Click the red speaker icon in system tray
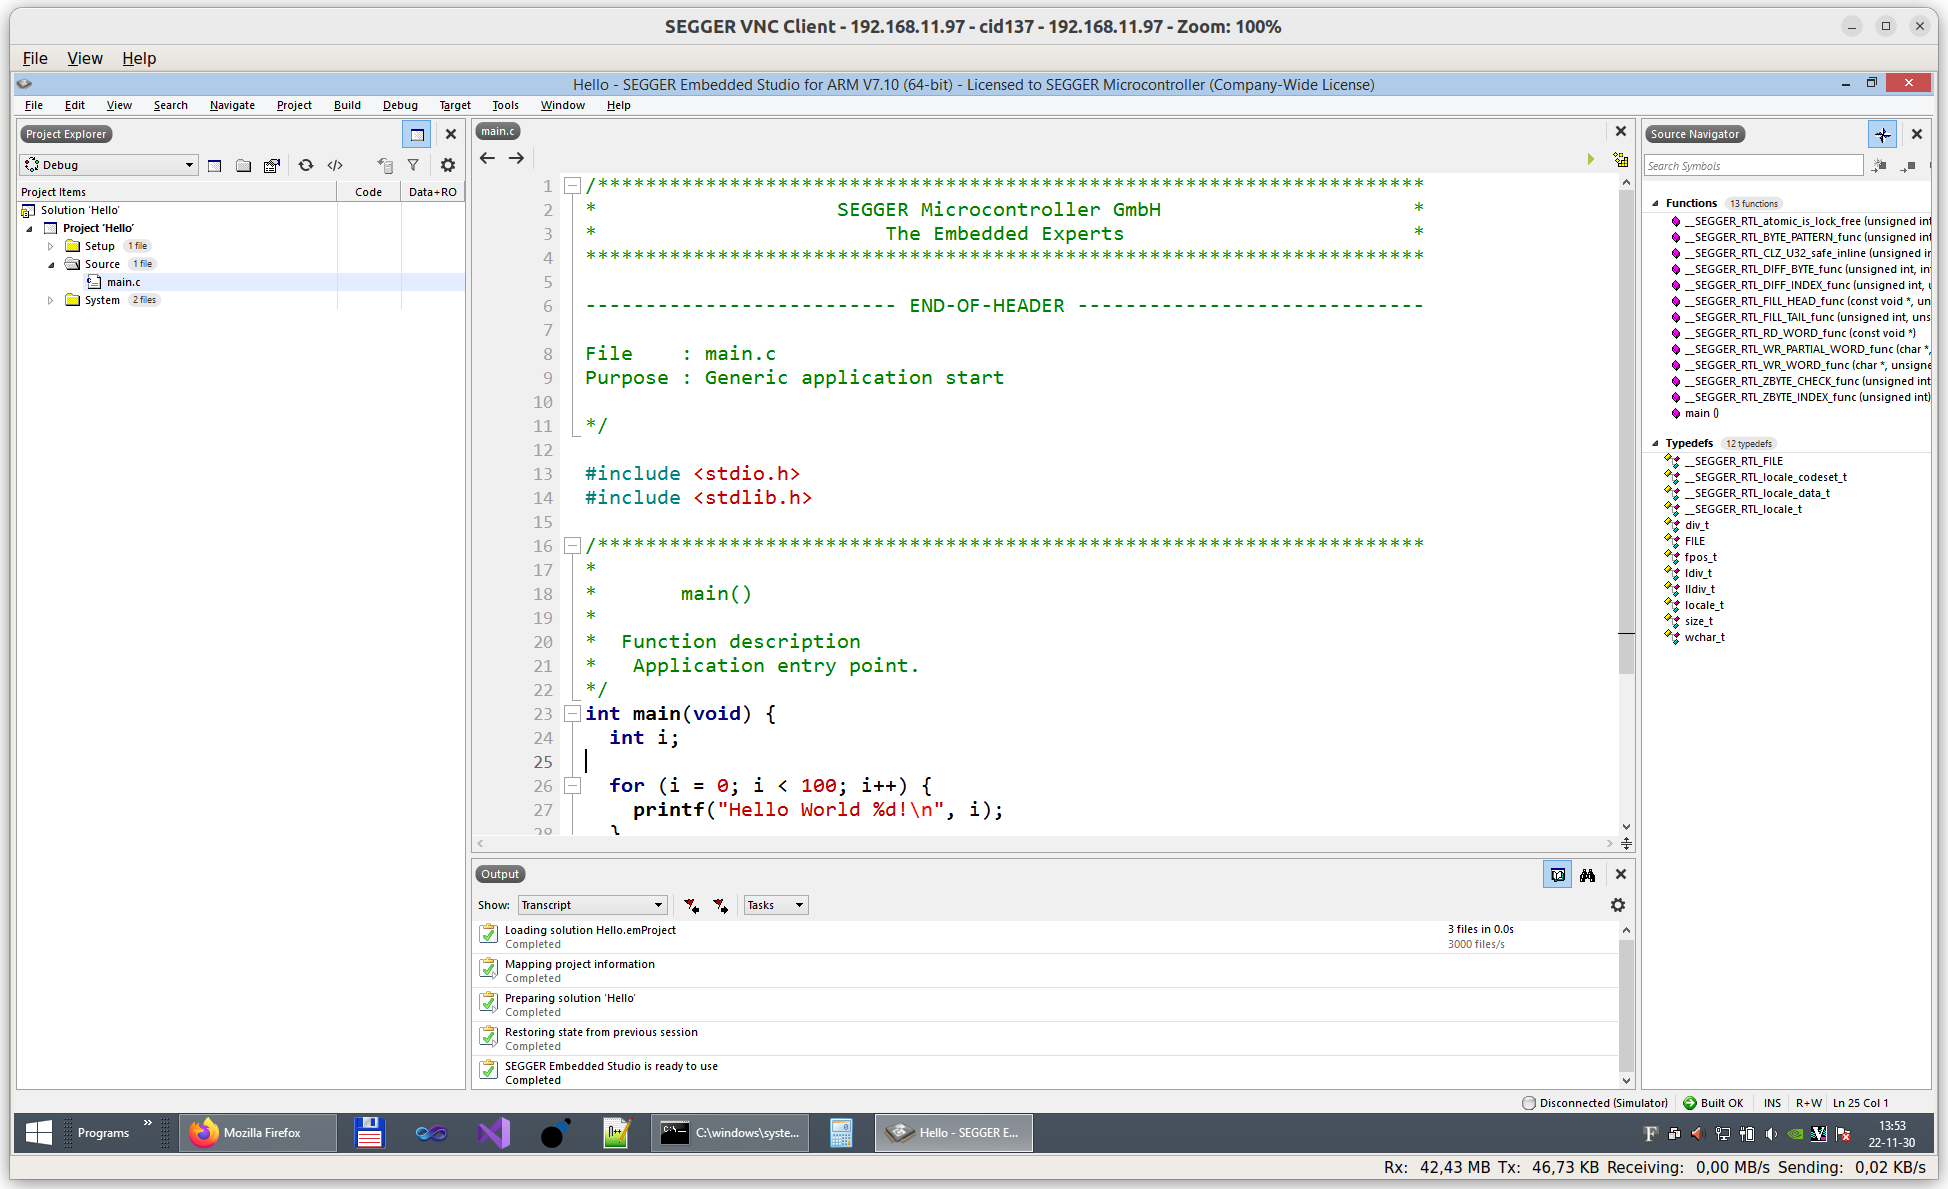The height and width of the screenshot is (1189, 1948). [x=1697, y=1133]
